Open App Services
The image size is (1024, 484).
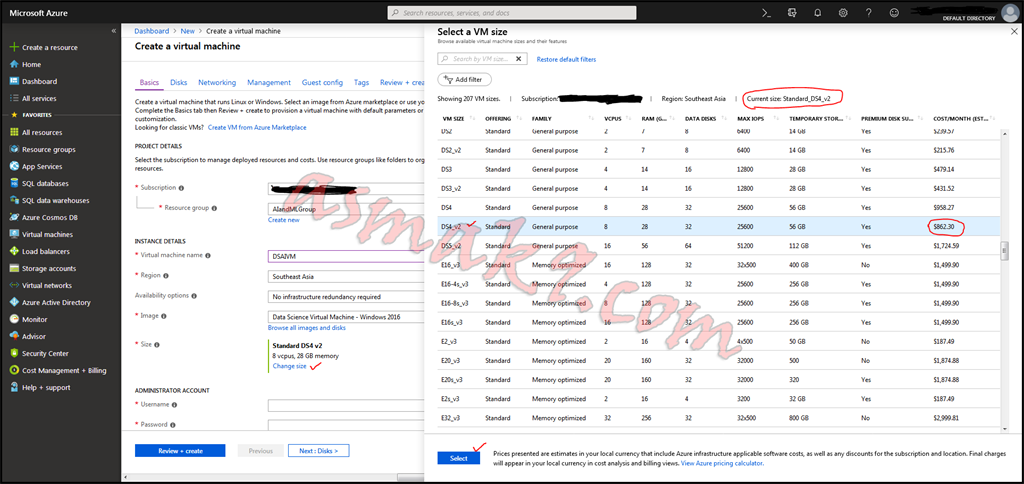tap(42, 167)
